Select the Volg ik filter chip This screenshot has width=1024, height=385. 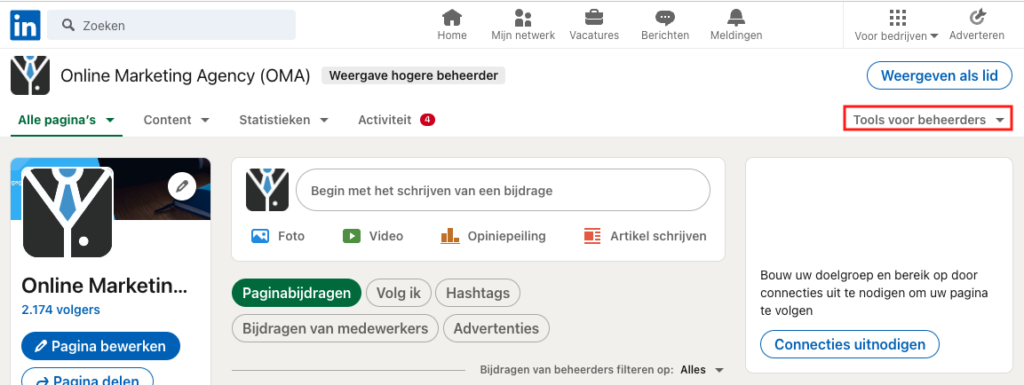(x=399, y=293)
